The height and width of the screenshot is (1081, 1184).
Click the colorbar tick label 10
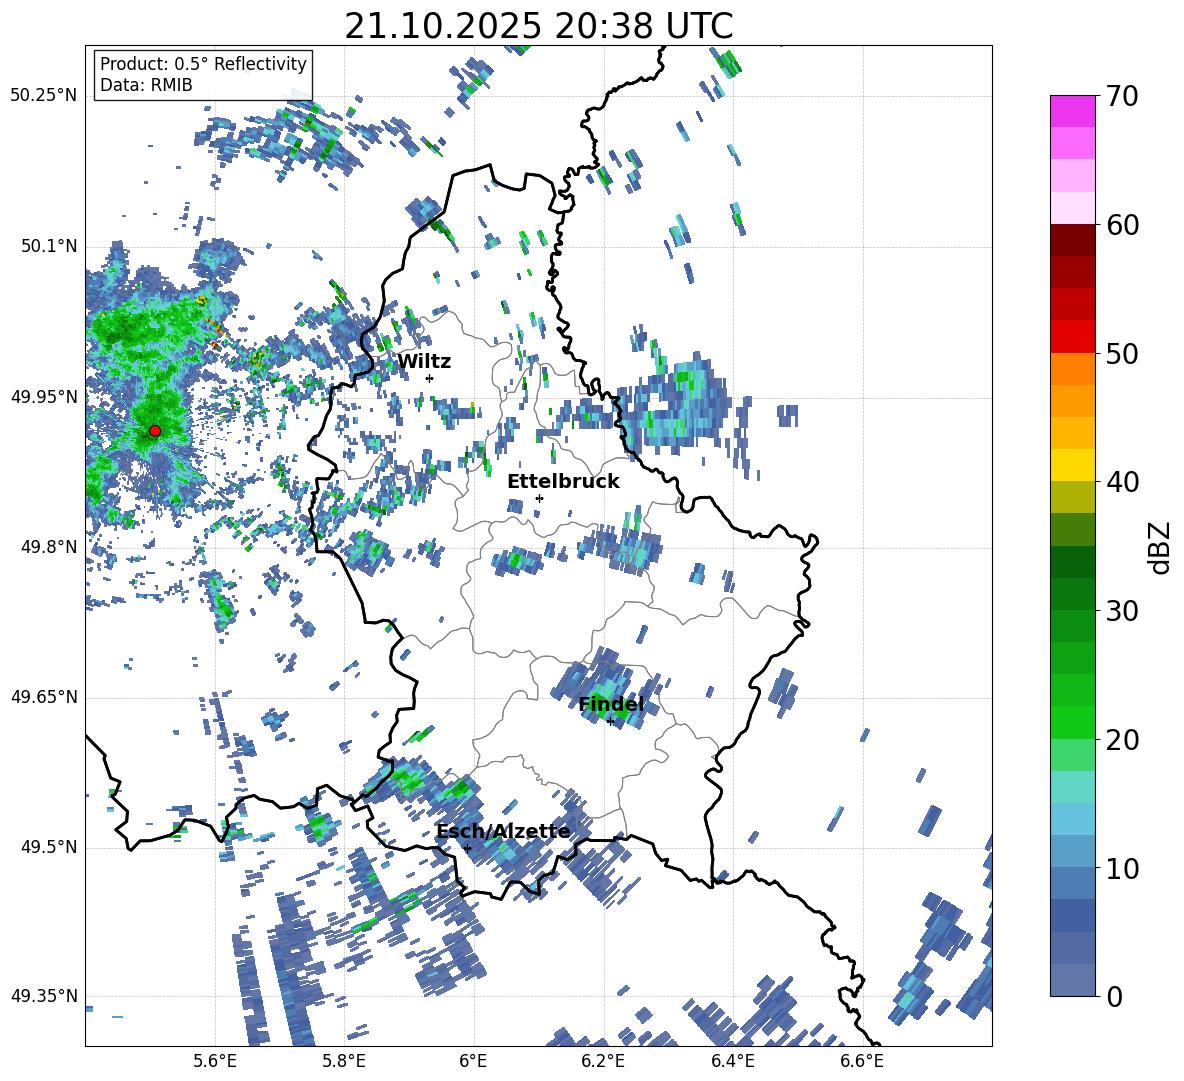pyautogui.click(x=1123, y=868)
